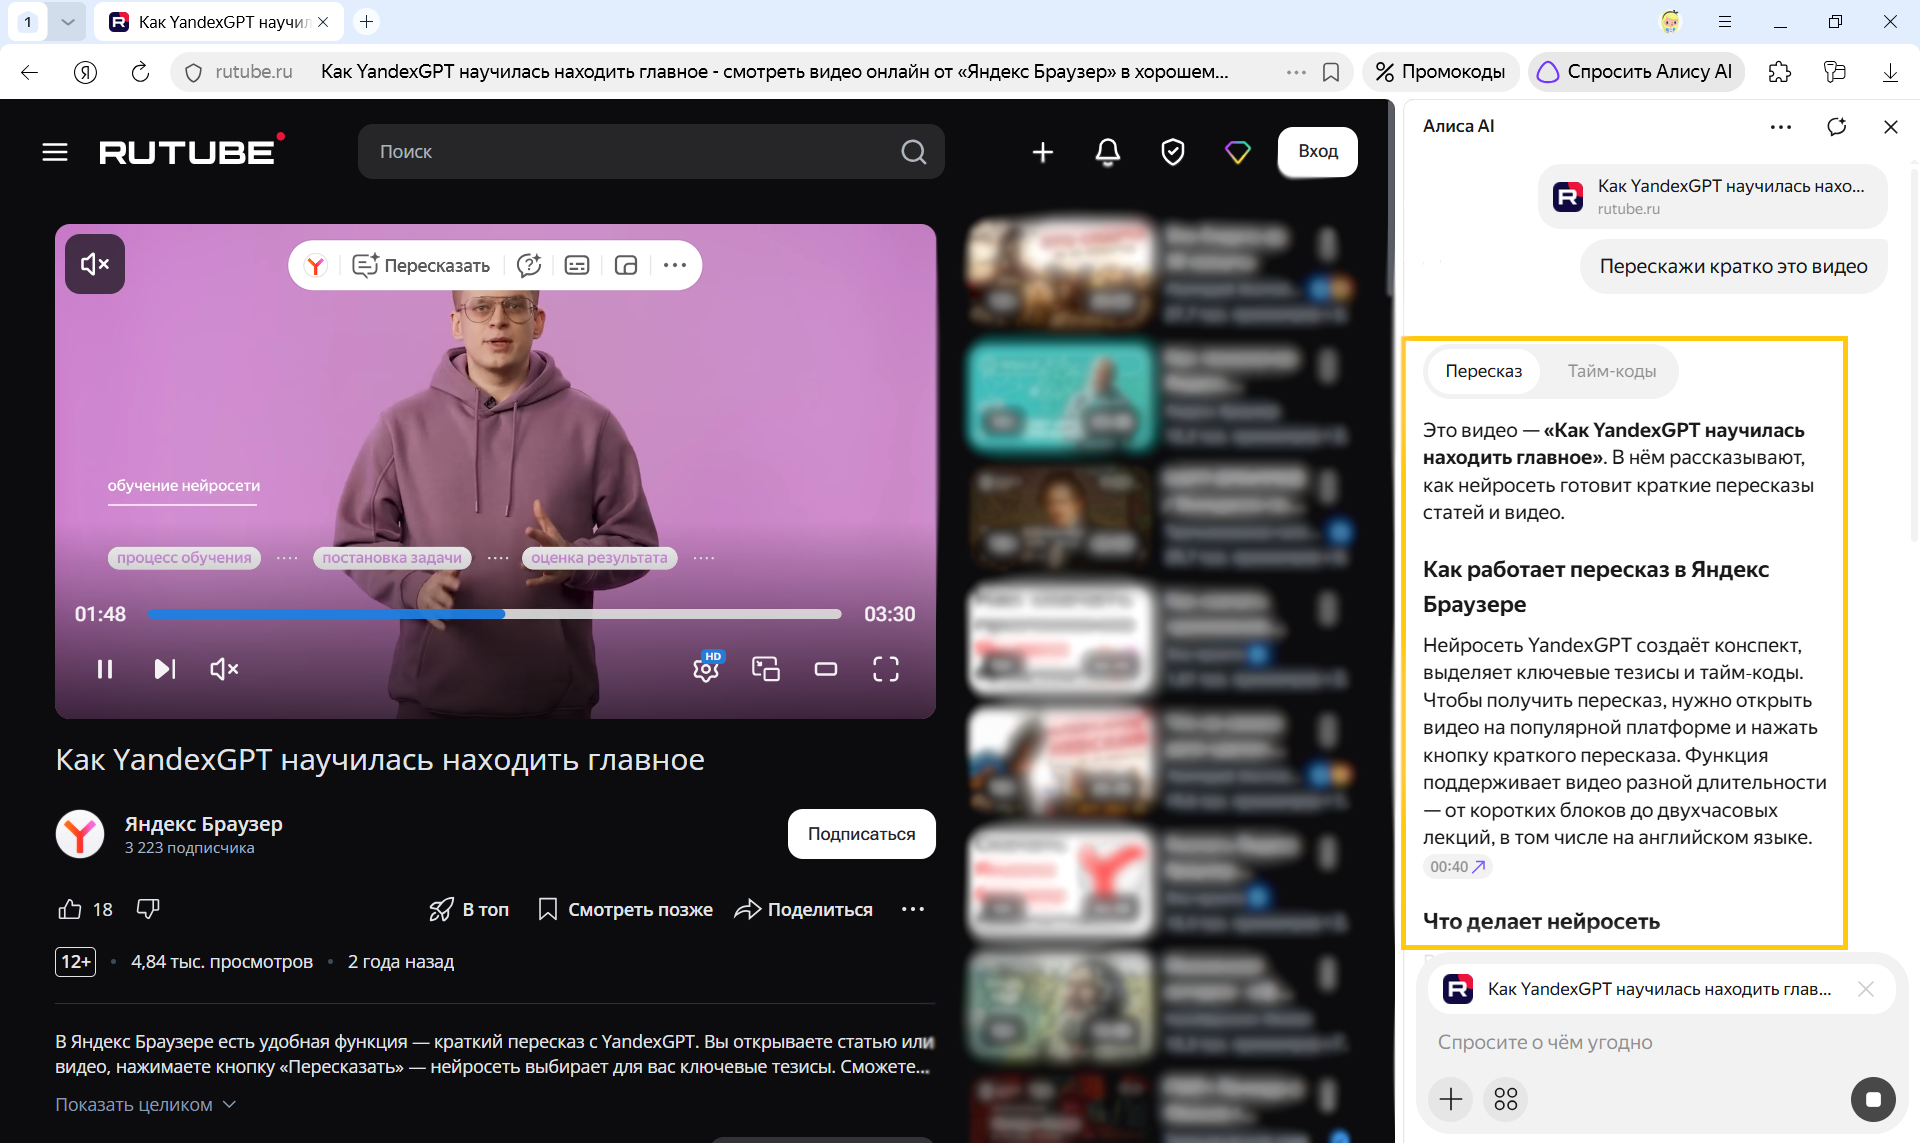Expand the tab group dropdown arrow

[67, 21]
